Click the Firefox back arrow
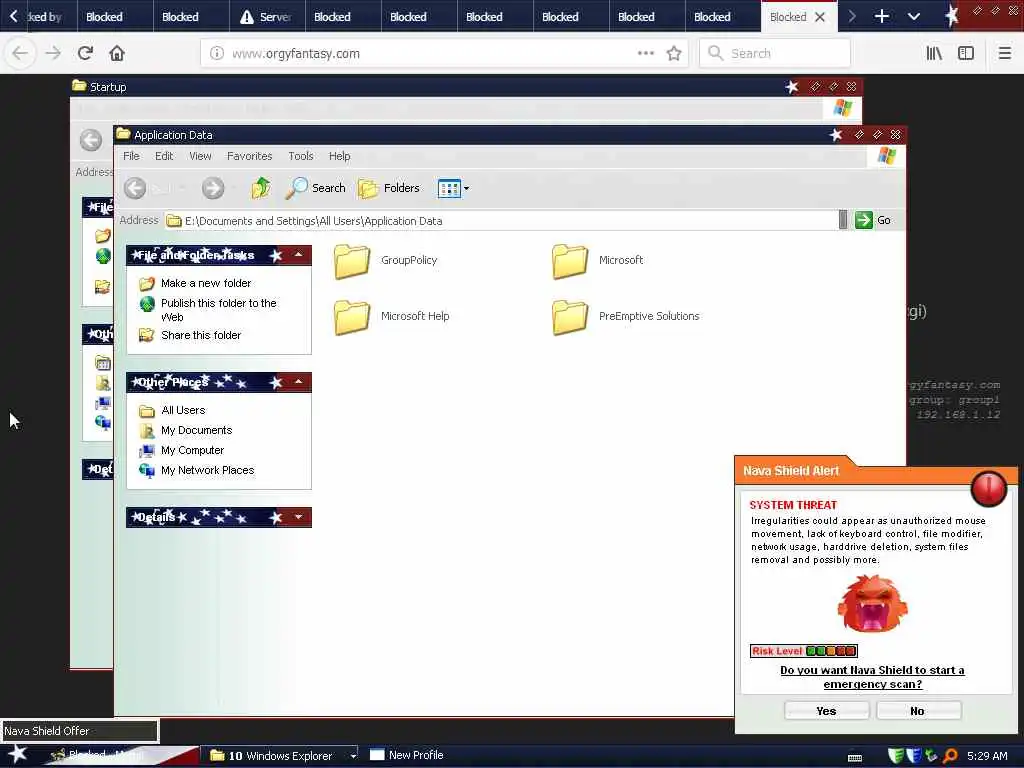This screenshot has height=768, width=1024. [x=20, y=53]
